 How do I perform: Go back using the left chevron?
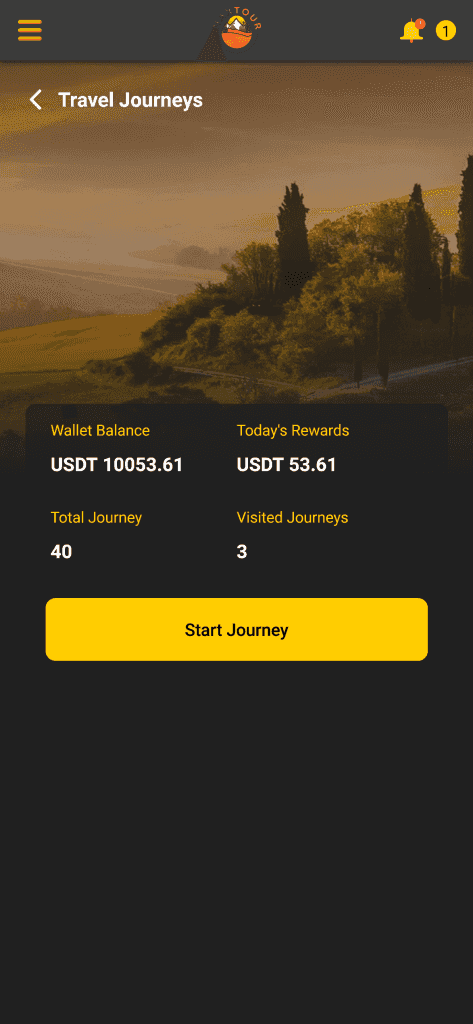pos(36,100)
